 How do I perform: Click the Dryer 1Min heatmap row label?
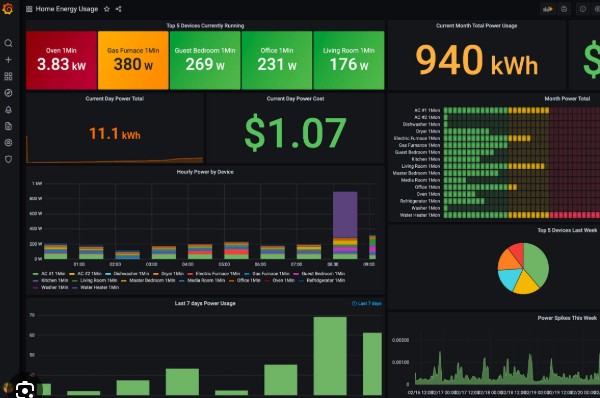428,131
